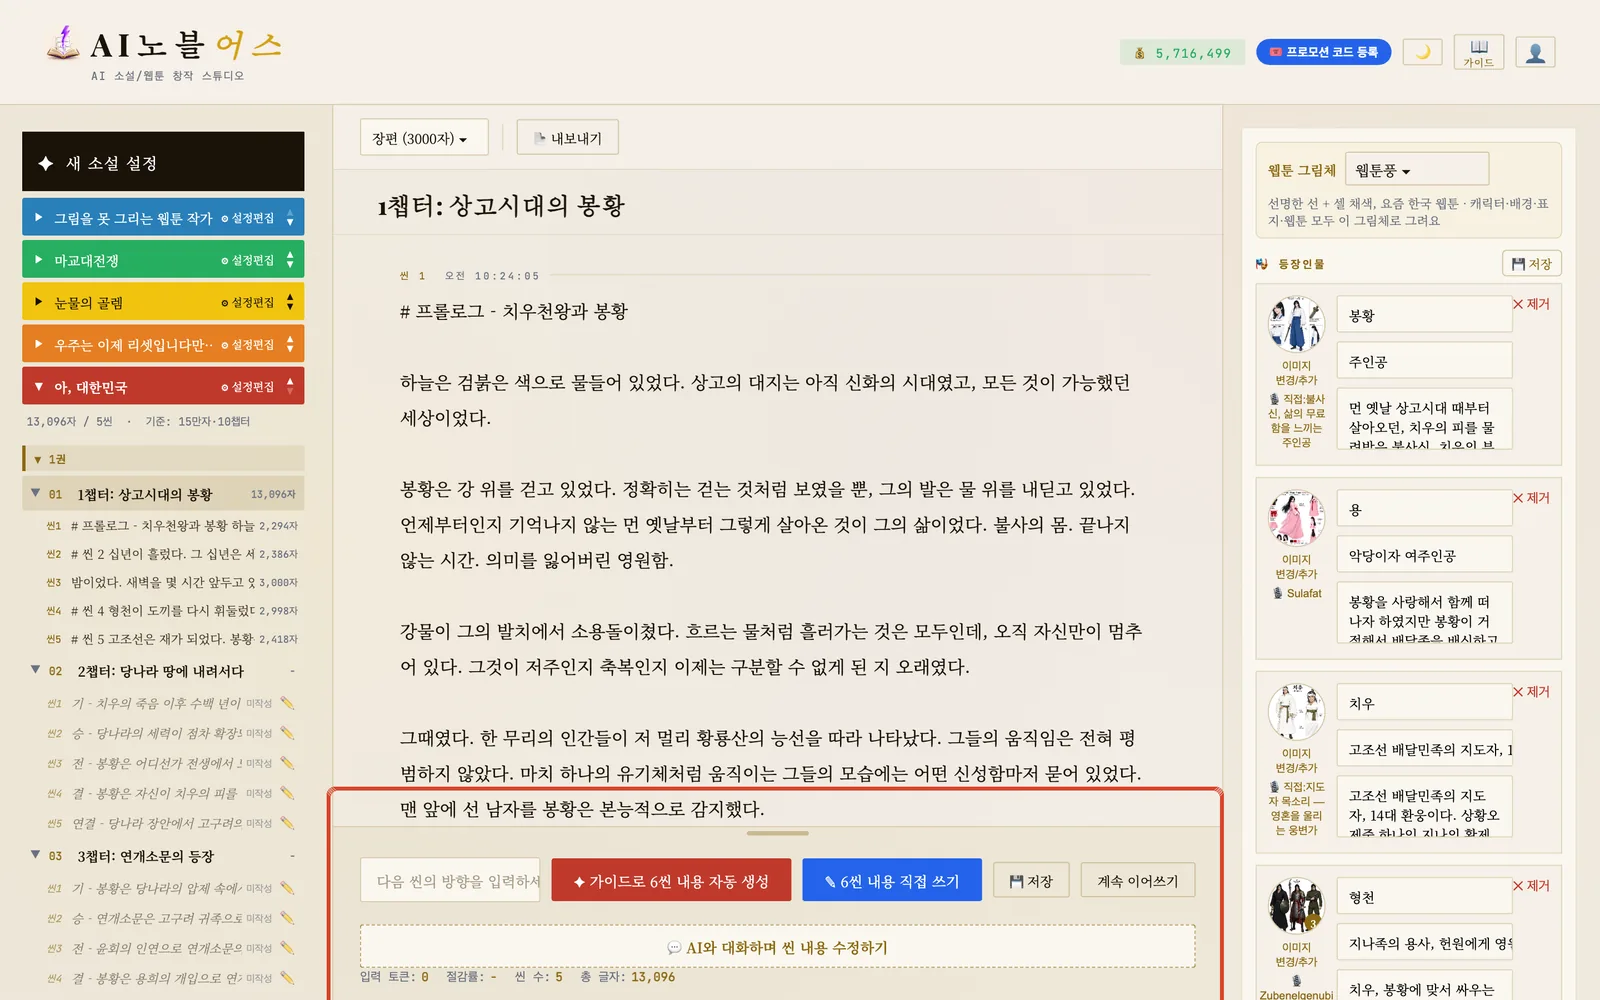Open AI와 대화하며 씬 내용 수정하기
Viewport: 1600px width, 1000px height.
(x=777, y=947)
